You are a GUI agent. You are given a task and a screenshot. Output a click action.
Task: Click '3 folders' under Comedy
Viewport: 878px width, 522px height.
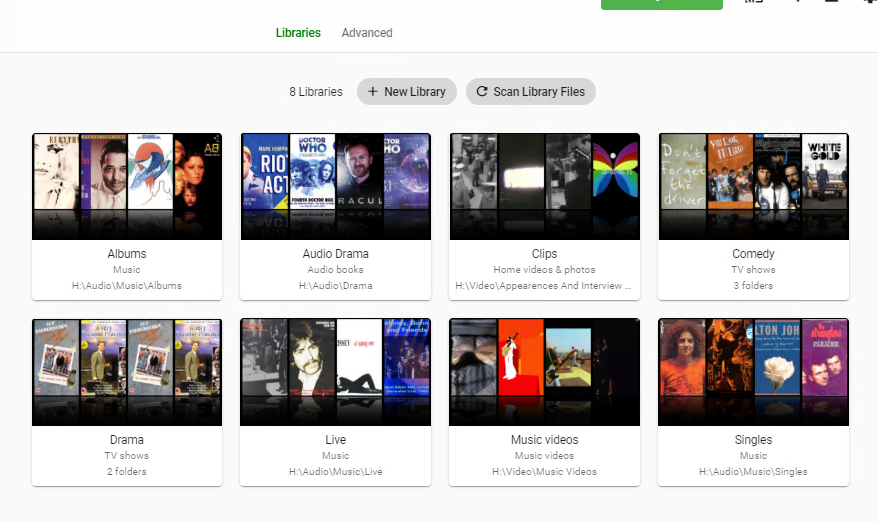(x=754, y=286)
